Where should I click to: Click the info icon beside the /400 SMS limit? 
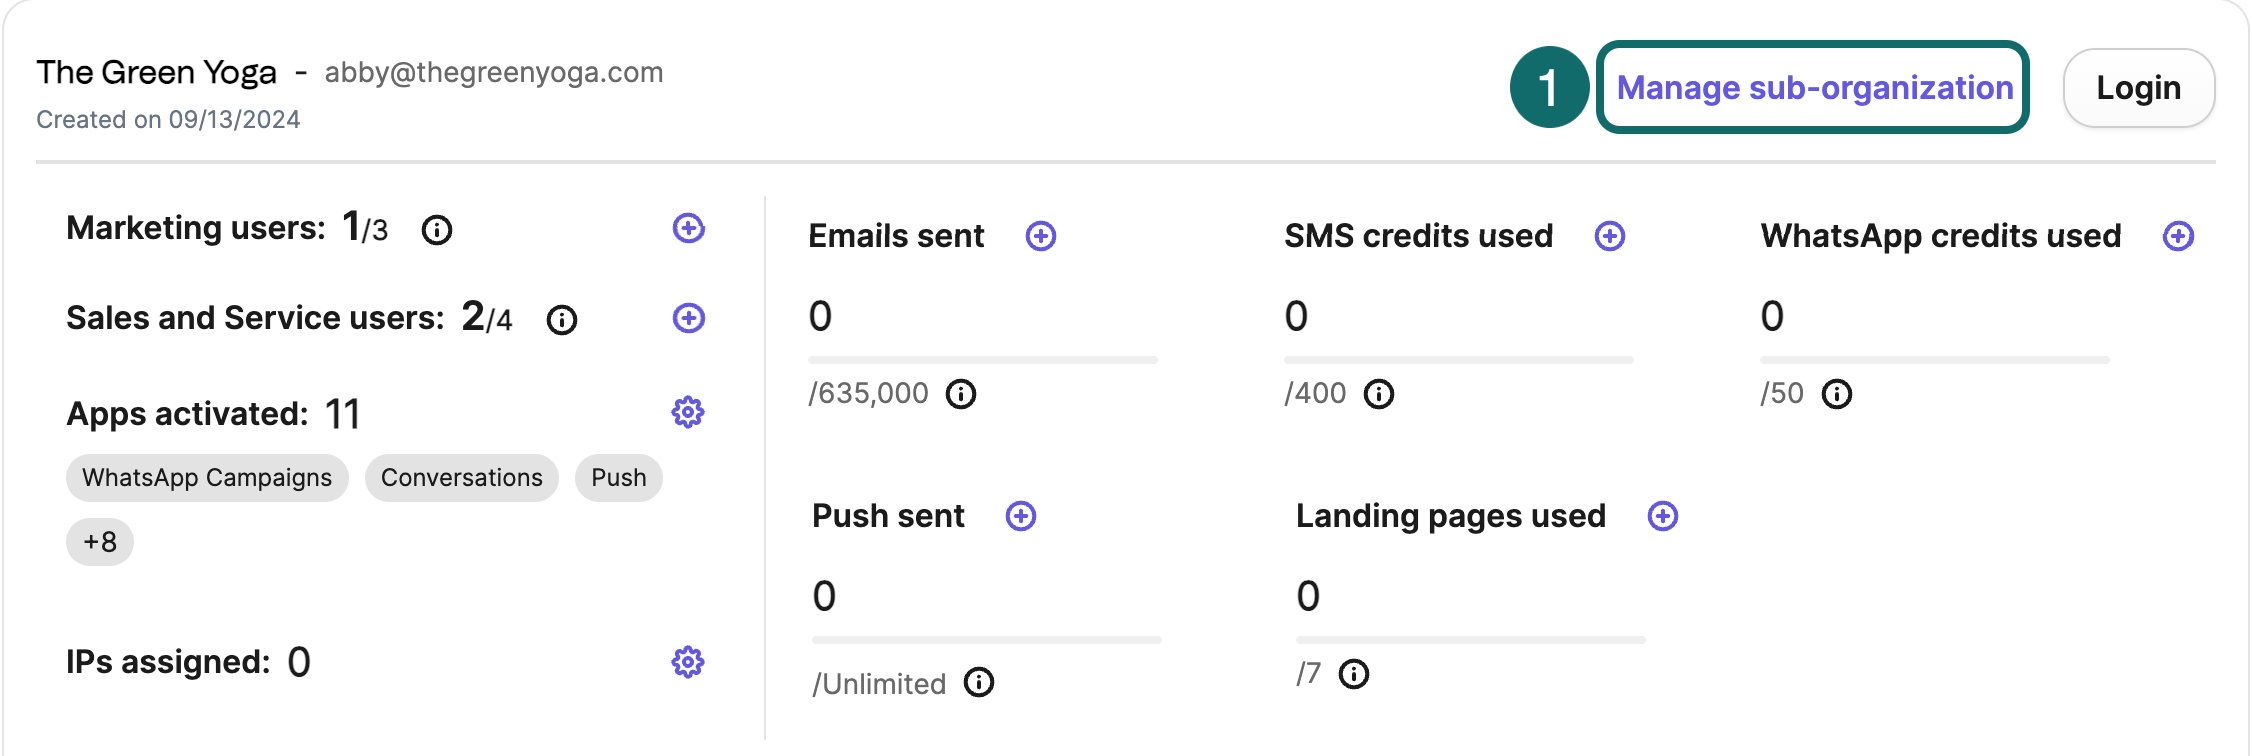click(1380, 394)
